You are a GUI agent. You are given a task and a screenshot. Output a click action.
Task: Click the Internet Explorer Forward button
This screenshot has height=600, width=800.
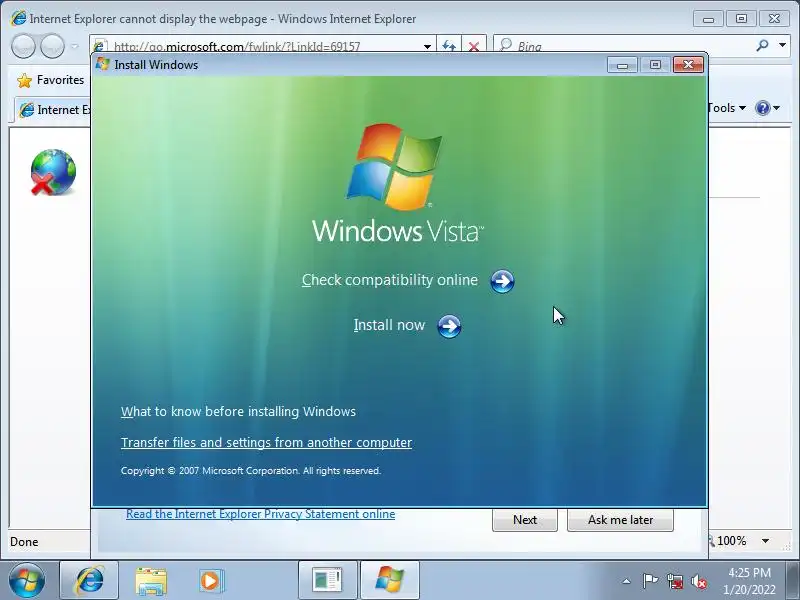pos(52,46)
